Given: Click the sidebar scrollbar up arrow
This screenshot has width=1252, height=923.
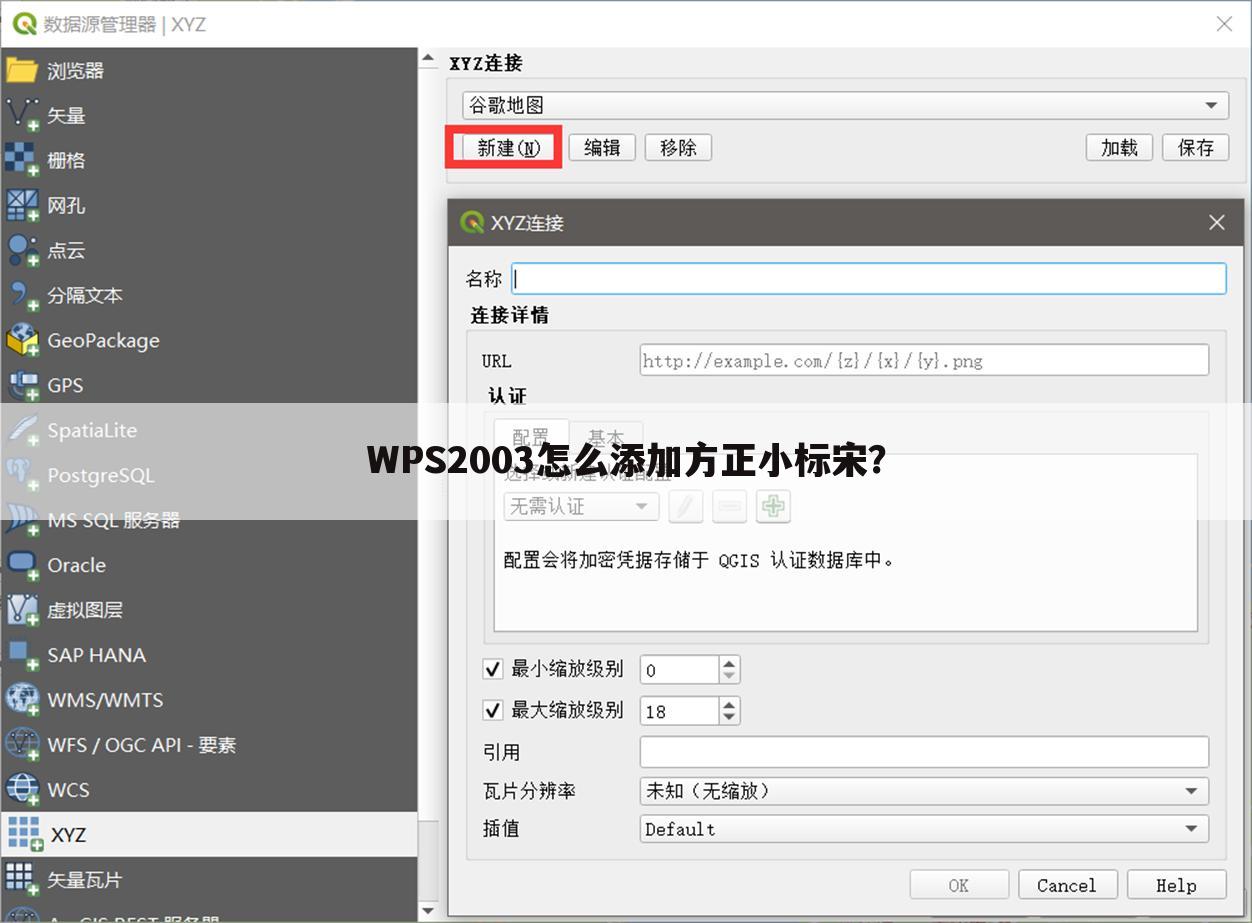Looking at the screenshot, I should click(x=429, y=60).
